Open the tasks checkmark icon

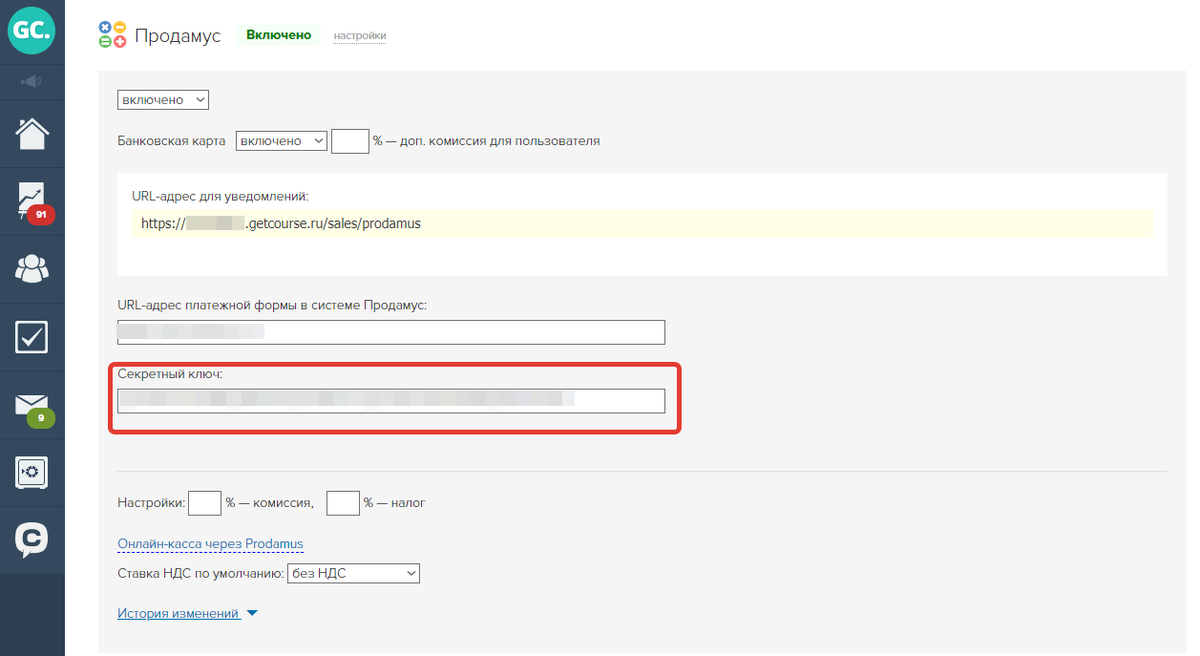(32, 337)
